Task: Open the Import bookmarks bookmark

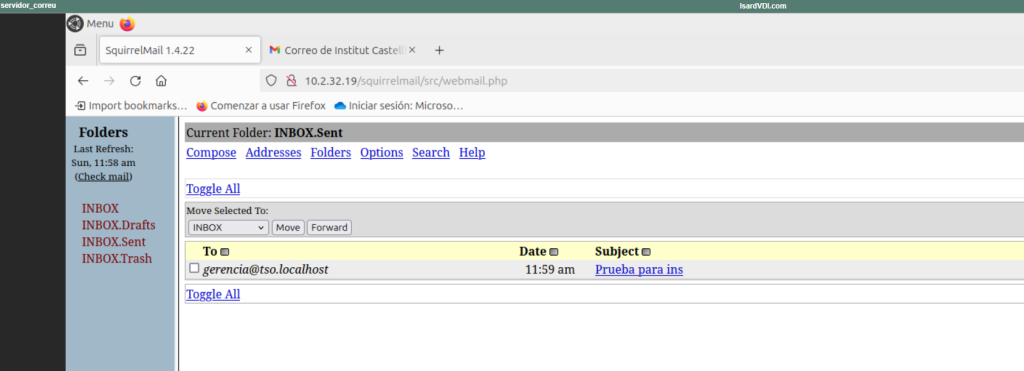Action: pos(131,105)
